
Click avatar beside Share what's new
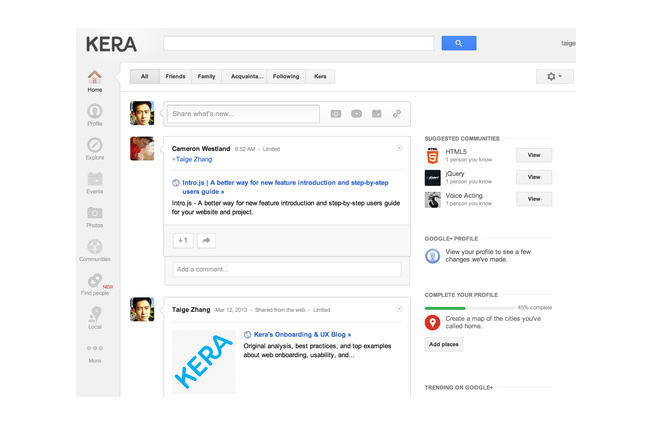tap(142, 113)
